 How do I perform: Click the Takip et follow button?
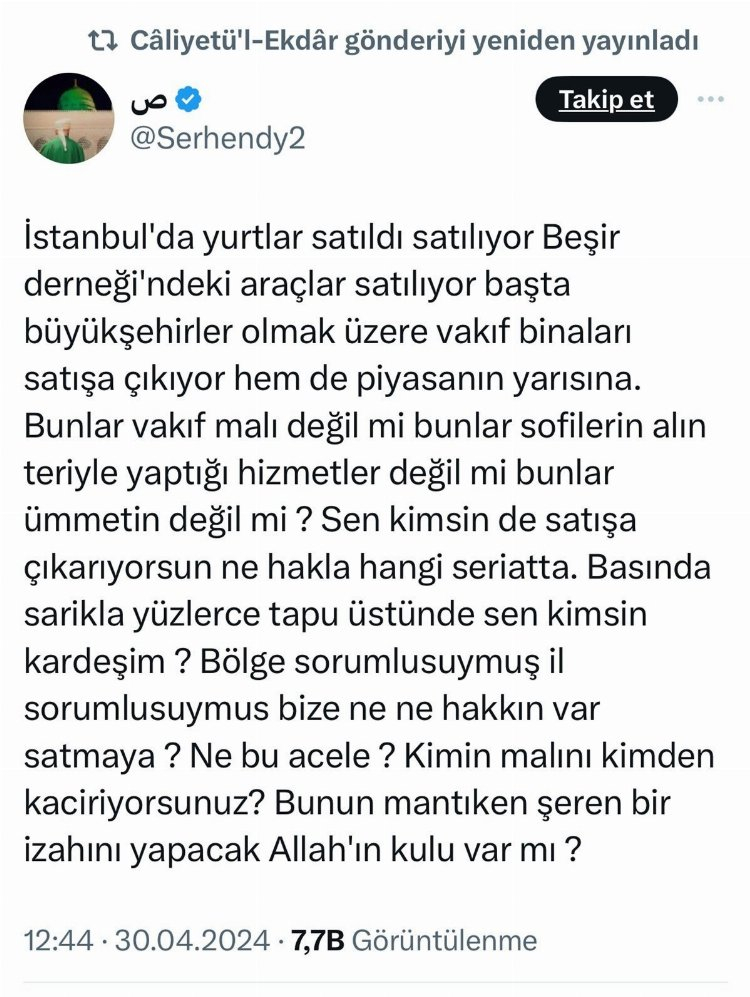click(x=606, y=99)
